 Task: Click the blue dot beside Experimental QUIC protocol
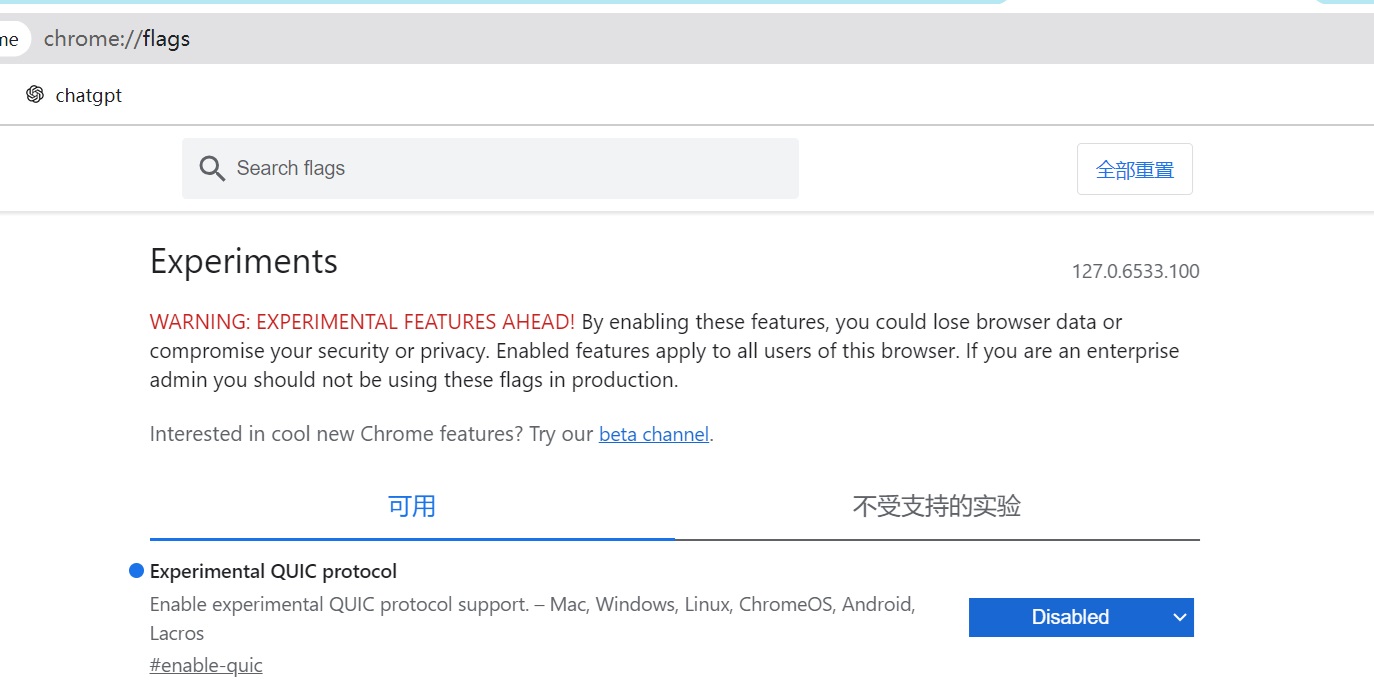pos(137,571)
